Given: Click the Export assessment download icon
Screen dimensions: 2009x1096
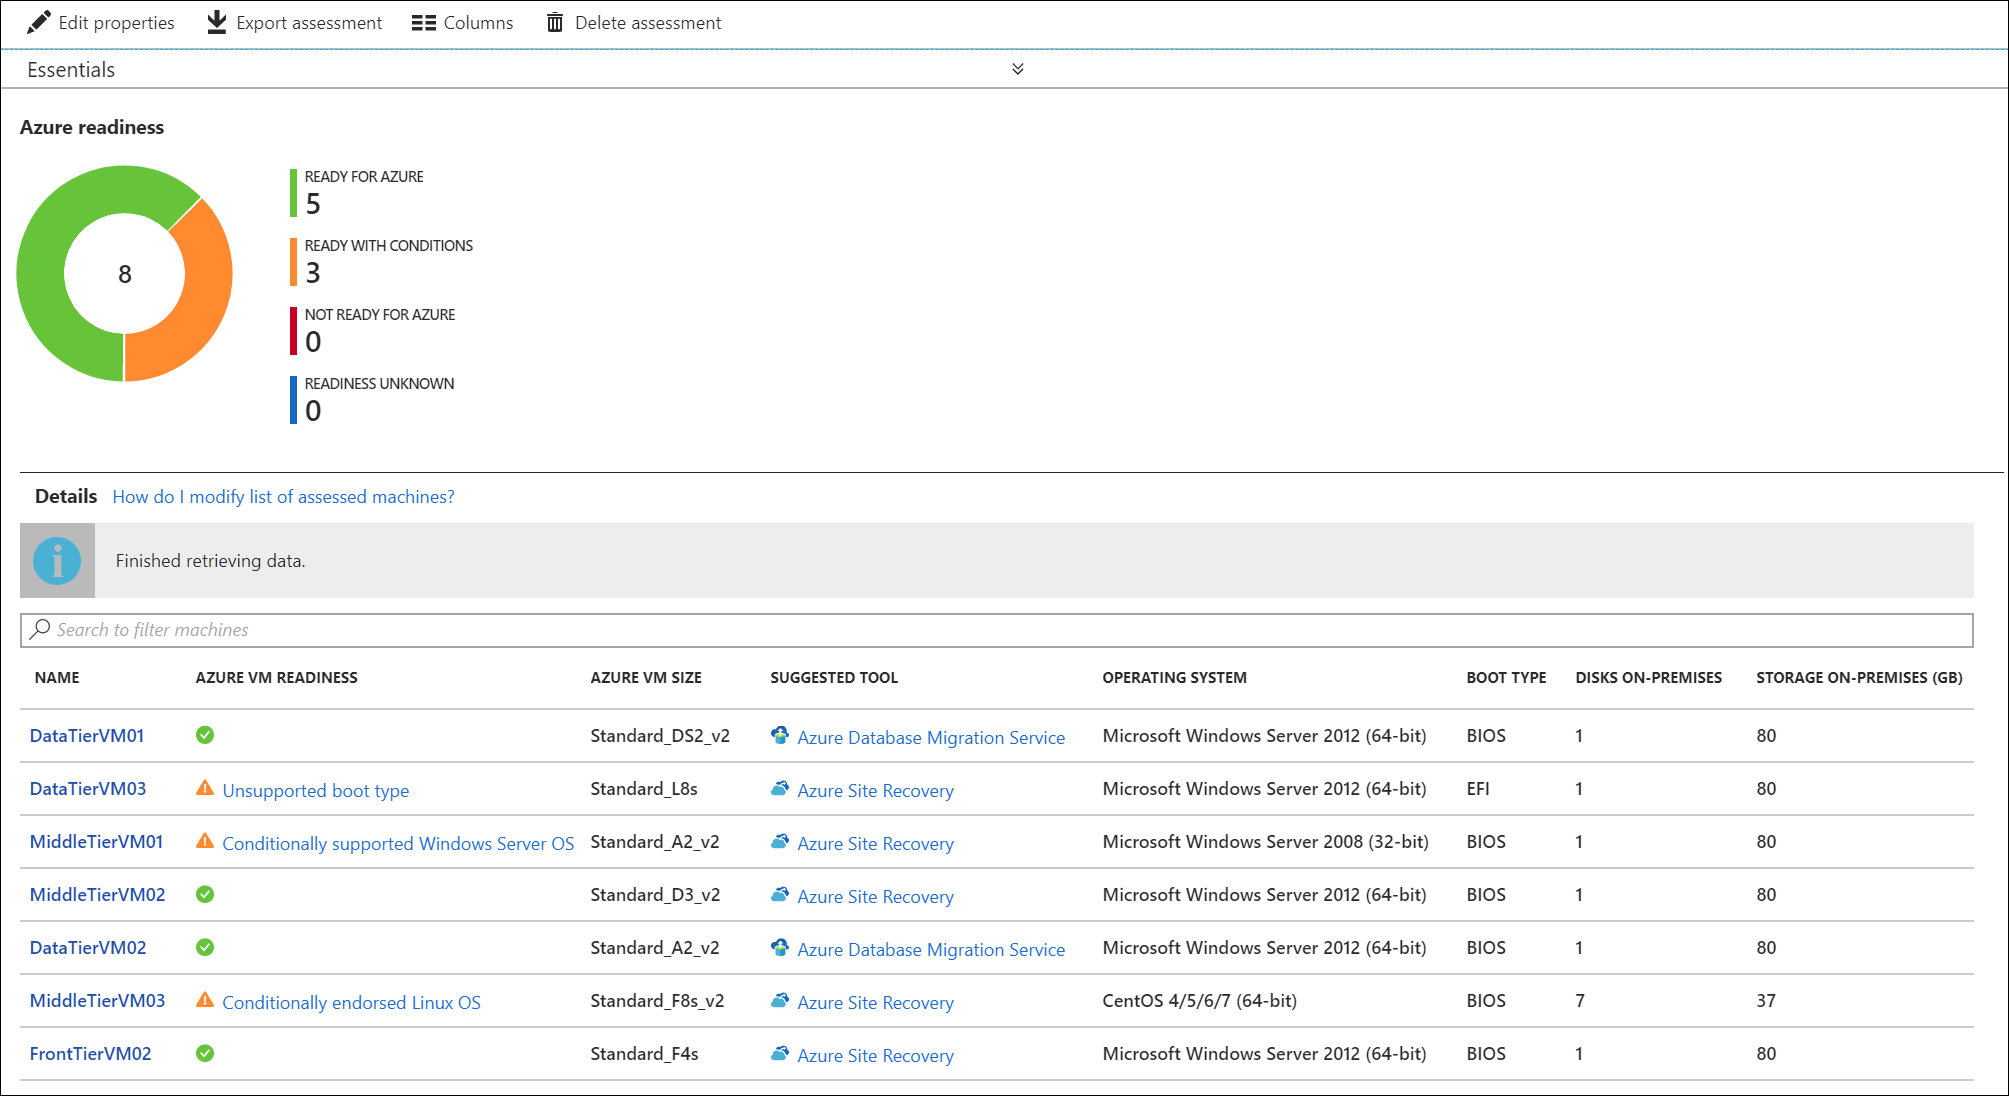Looking at the screenshot, I should pos(215,21).
